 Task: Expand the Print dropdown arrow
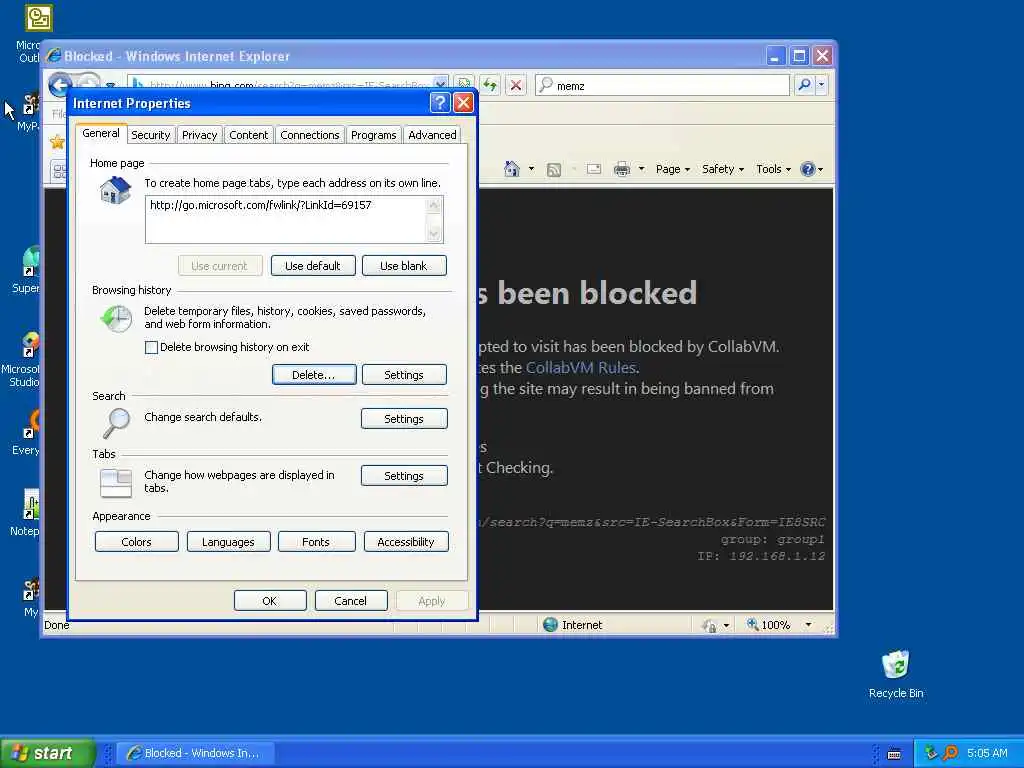(x=641, y=169)
